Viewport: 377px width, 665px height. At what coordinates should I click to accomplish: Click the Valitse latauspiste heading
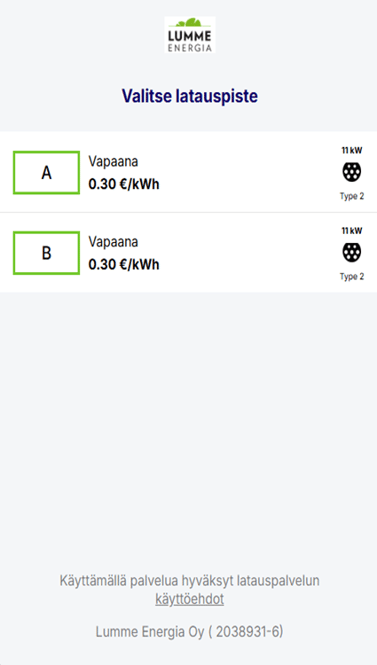coord(190,96)
